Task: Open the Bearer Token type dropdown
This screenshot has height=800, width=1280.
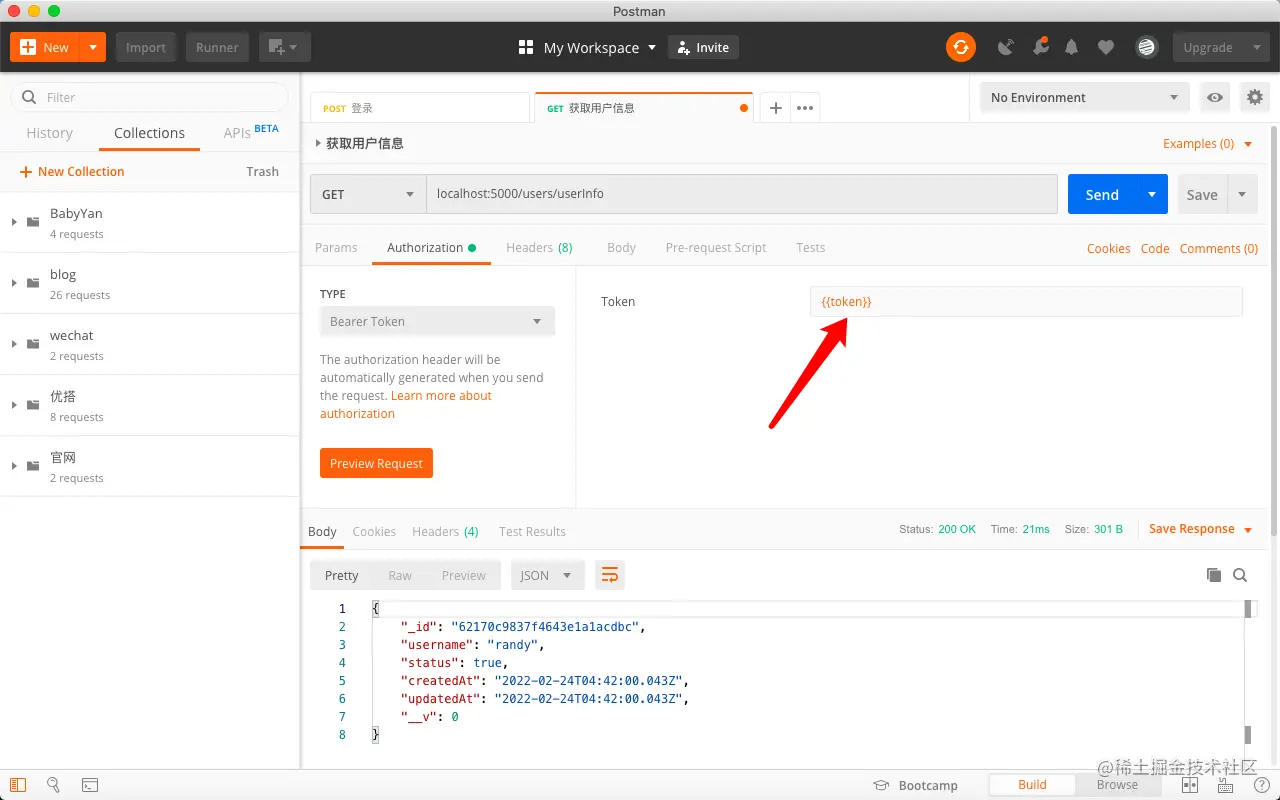Action: [437, 321]
